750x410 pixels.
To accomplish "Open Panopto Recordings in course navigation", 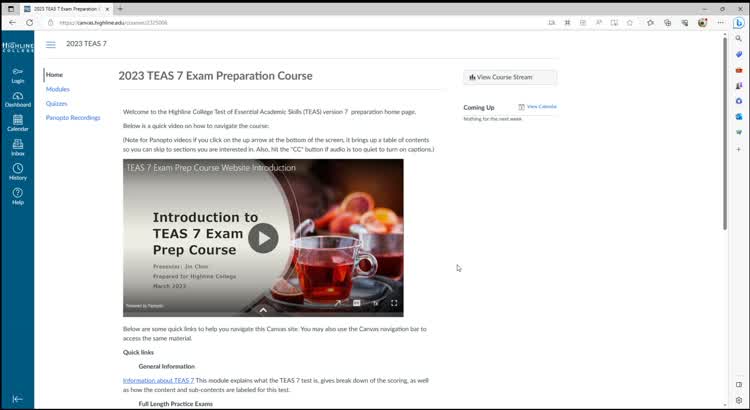I will point(73,118).
